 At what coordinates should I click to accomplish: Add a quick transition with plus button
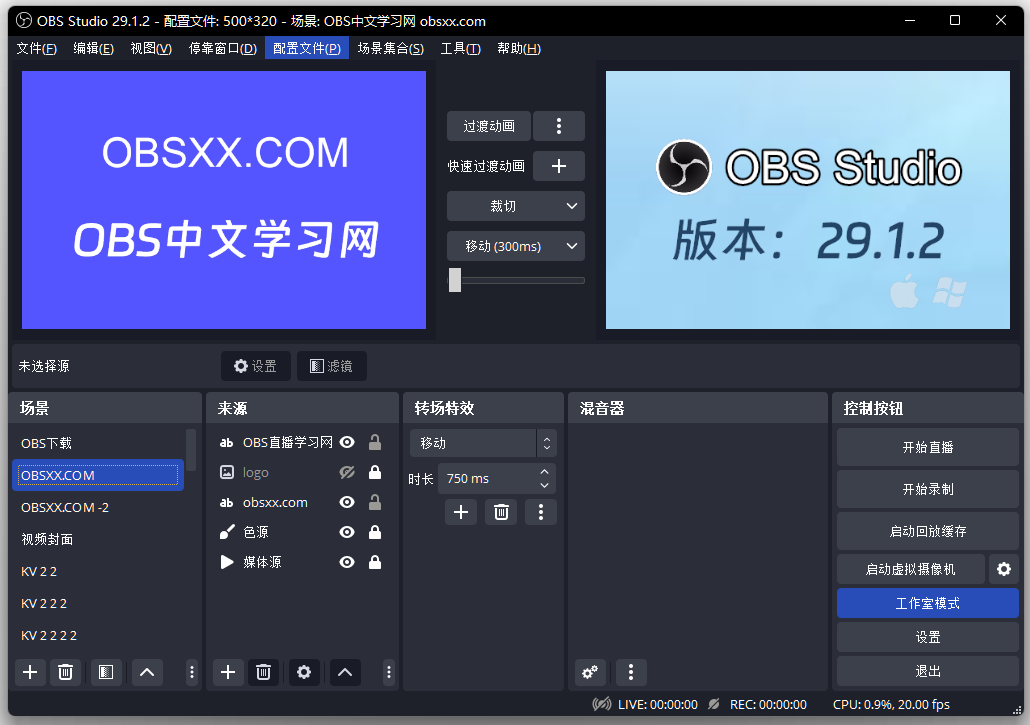pyautogui.click(x=559, y=166)
